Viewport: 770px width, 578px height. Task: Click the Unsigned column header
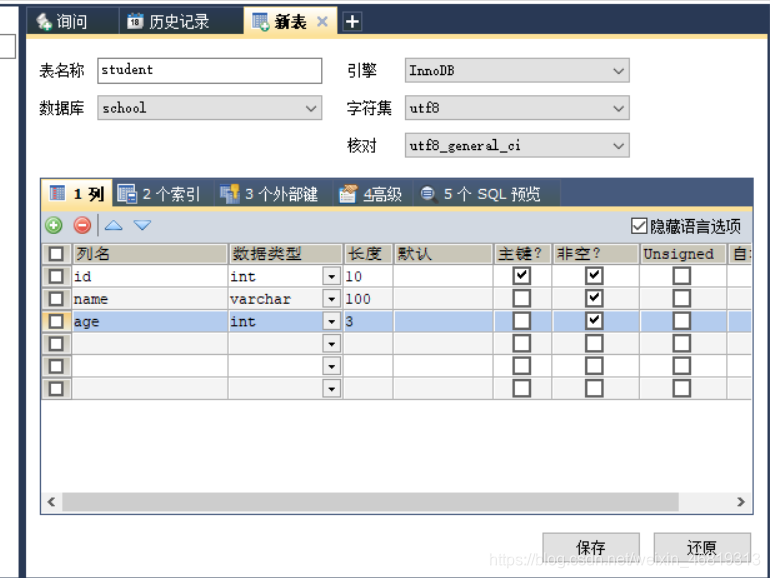(683, 254)
